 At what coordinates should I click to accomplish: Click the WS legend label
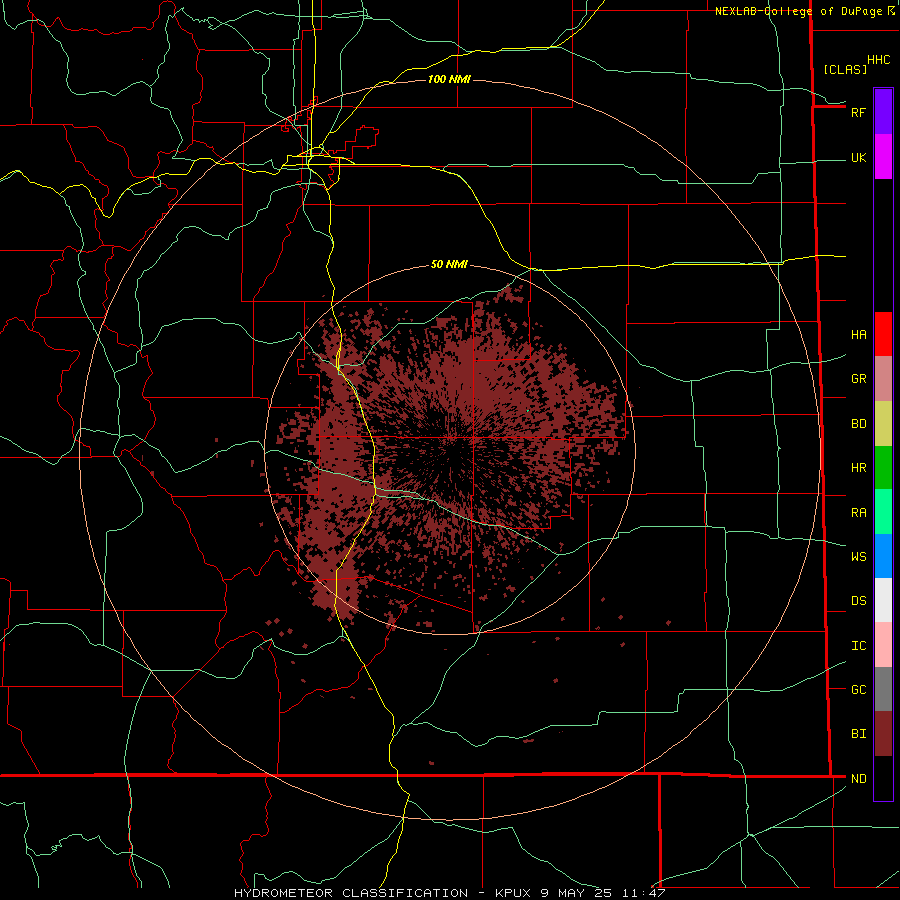tap(858, 557)
